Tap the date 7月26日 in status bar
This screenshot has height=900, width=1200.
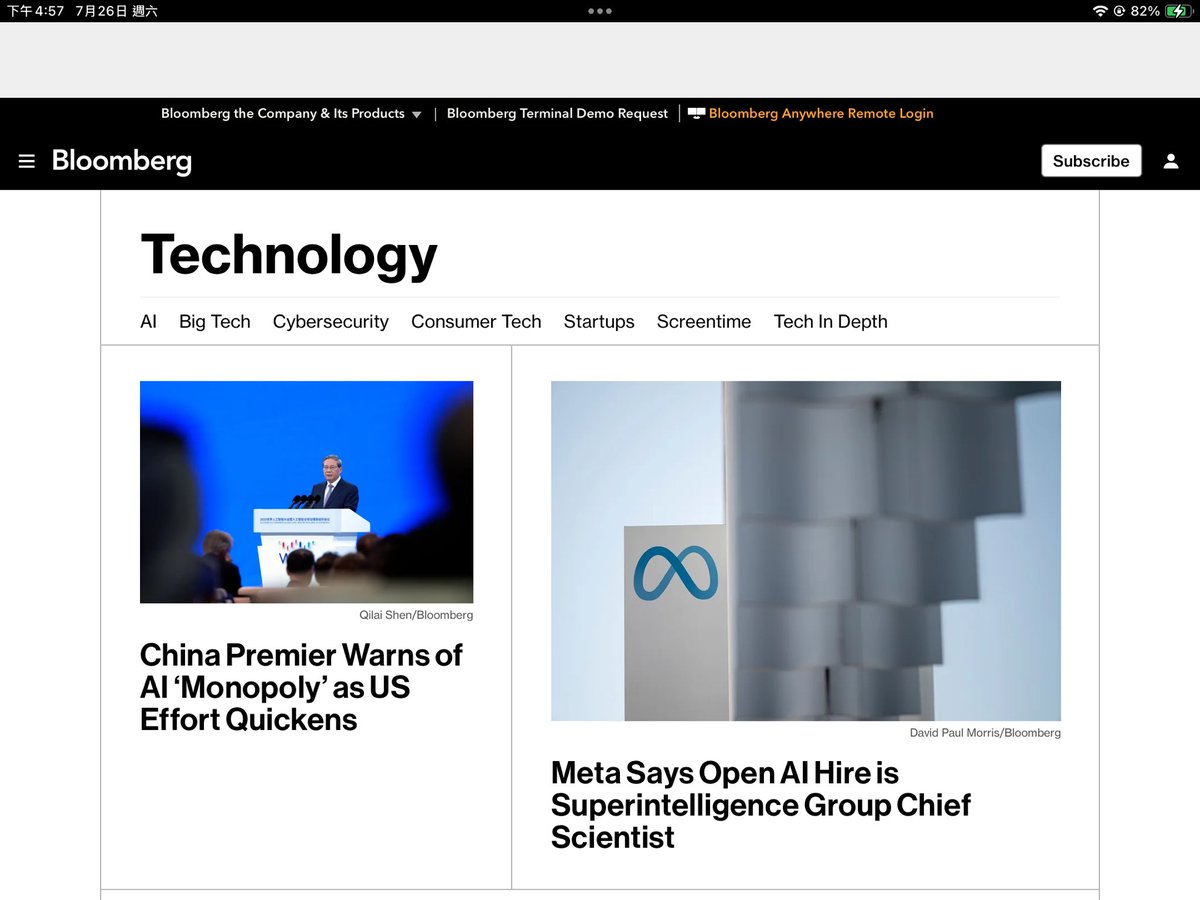[101, 11]
